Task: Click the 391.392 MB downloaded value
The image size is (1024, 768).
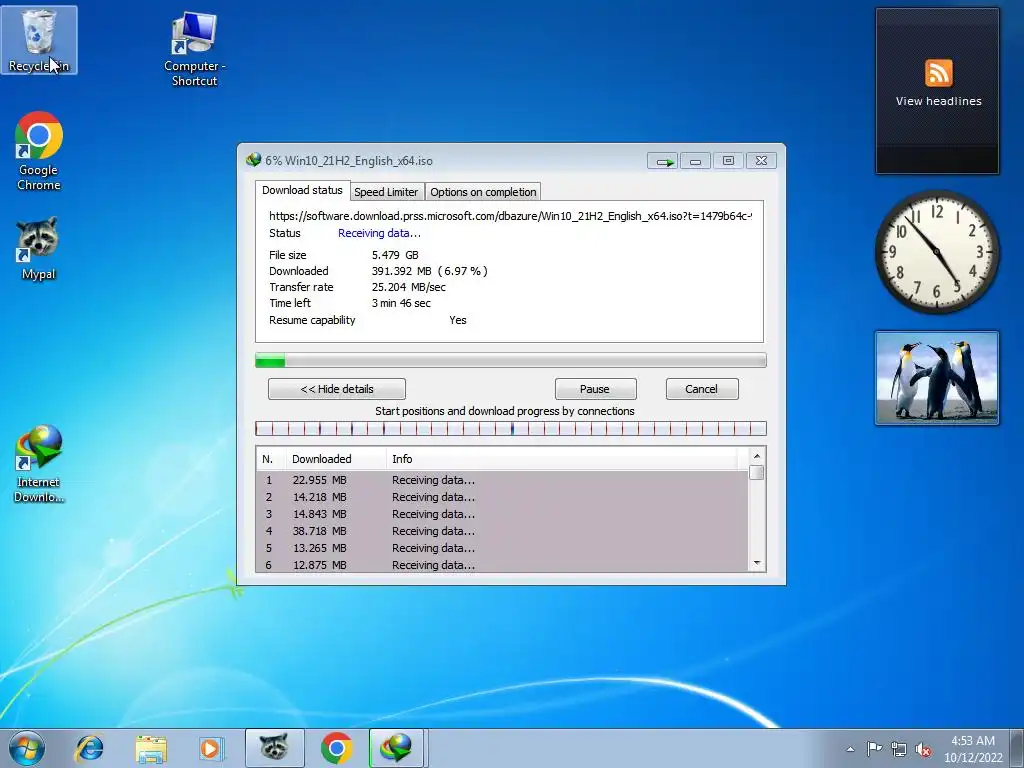Action: click(430, 271)
